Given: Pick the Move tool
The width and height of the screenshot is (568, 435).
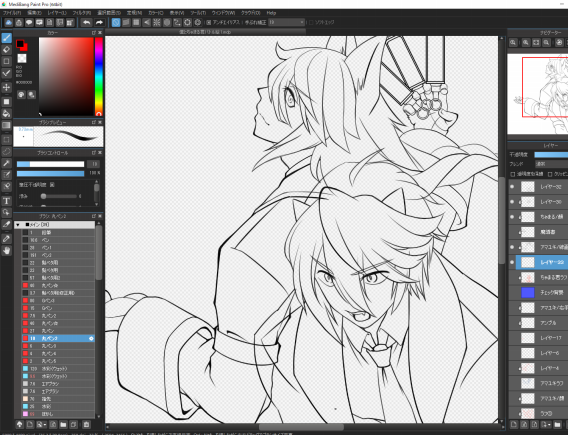Looking at the screenshot, I should click(7, 87).
